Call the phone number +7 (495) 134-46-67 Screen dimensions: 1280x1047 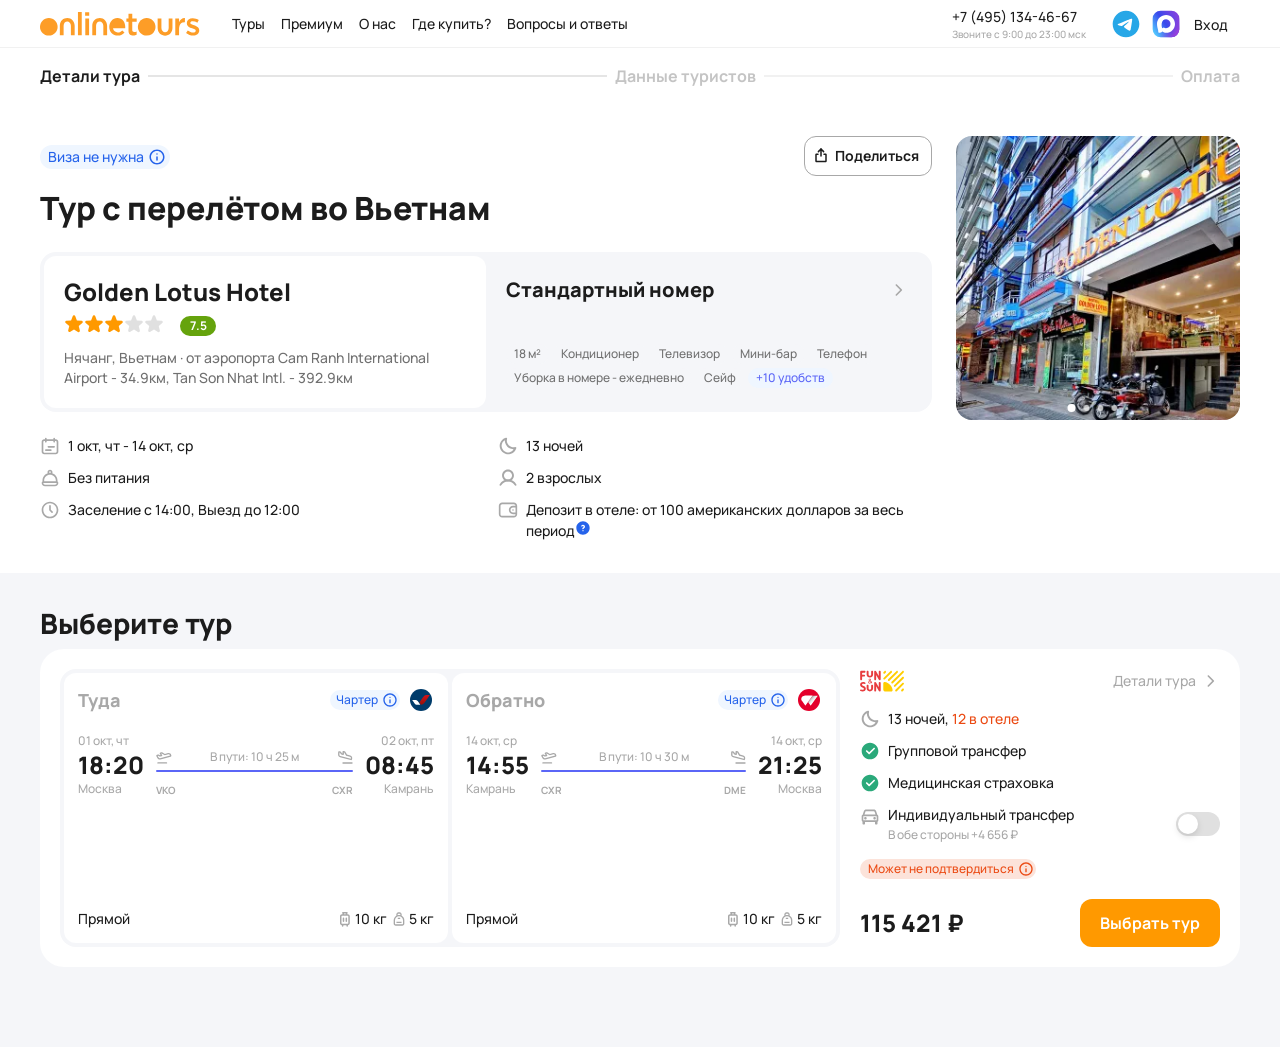[x=1014, y=17]
